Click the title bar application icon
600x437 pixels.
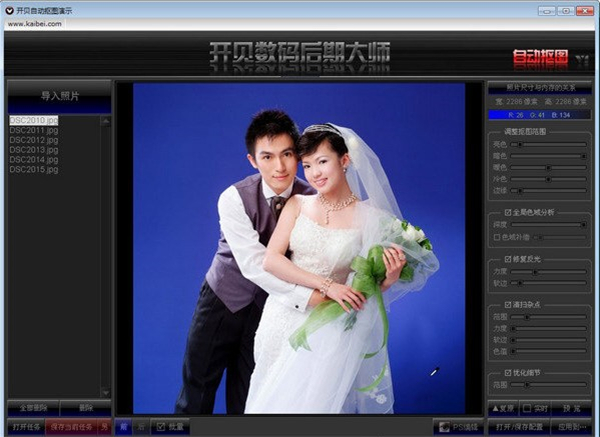tap(9, 9)
